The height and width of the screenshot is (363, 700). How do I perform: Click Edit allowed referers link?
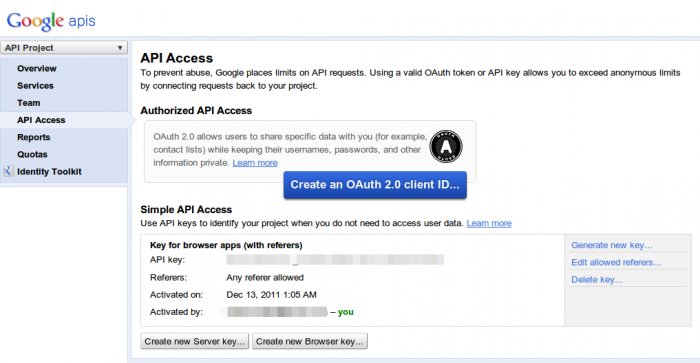616,263
